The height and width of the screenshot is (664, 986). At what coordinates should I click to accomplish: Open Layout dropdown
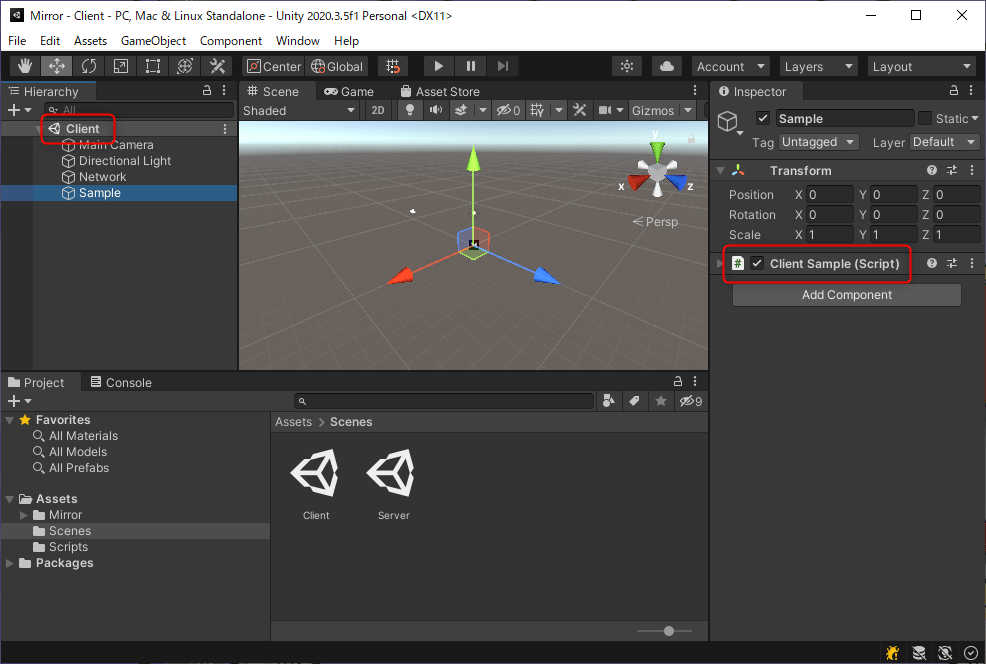click(x=922, y=66)
